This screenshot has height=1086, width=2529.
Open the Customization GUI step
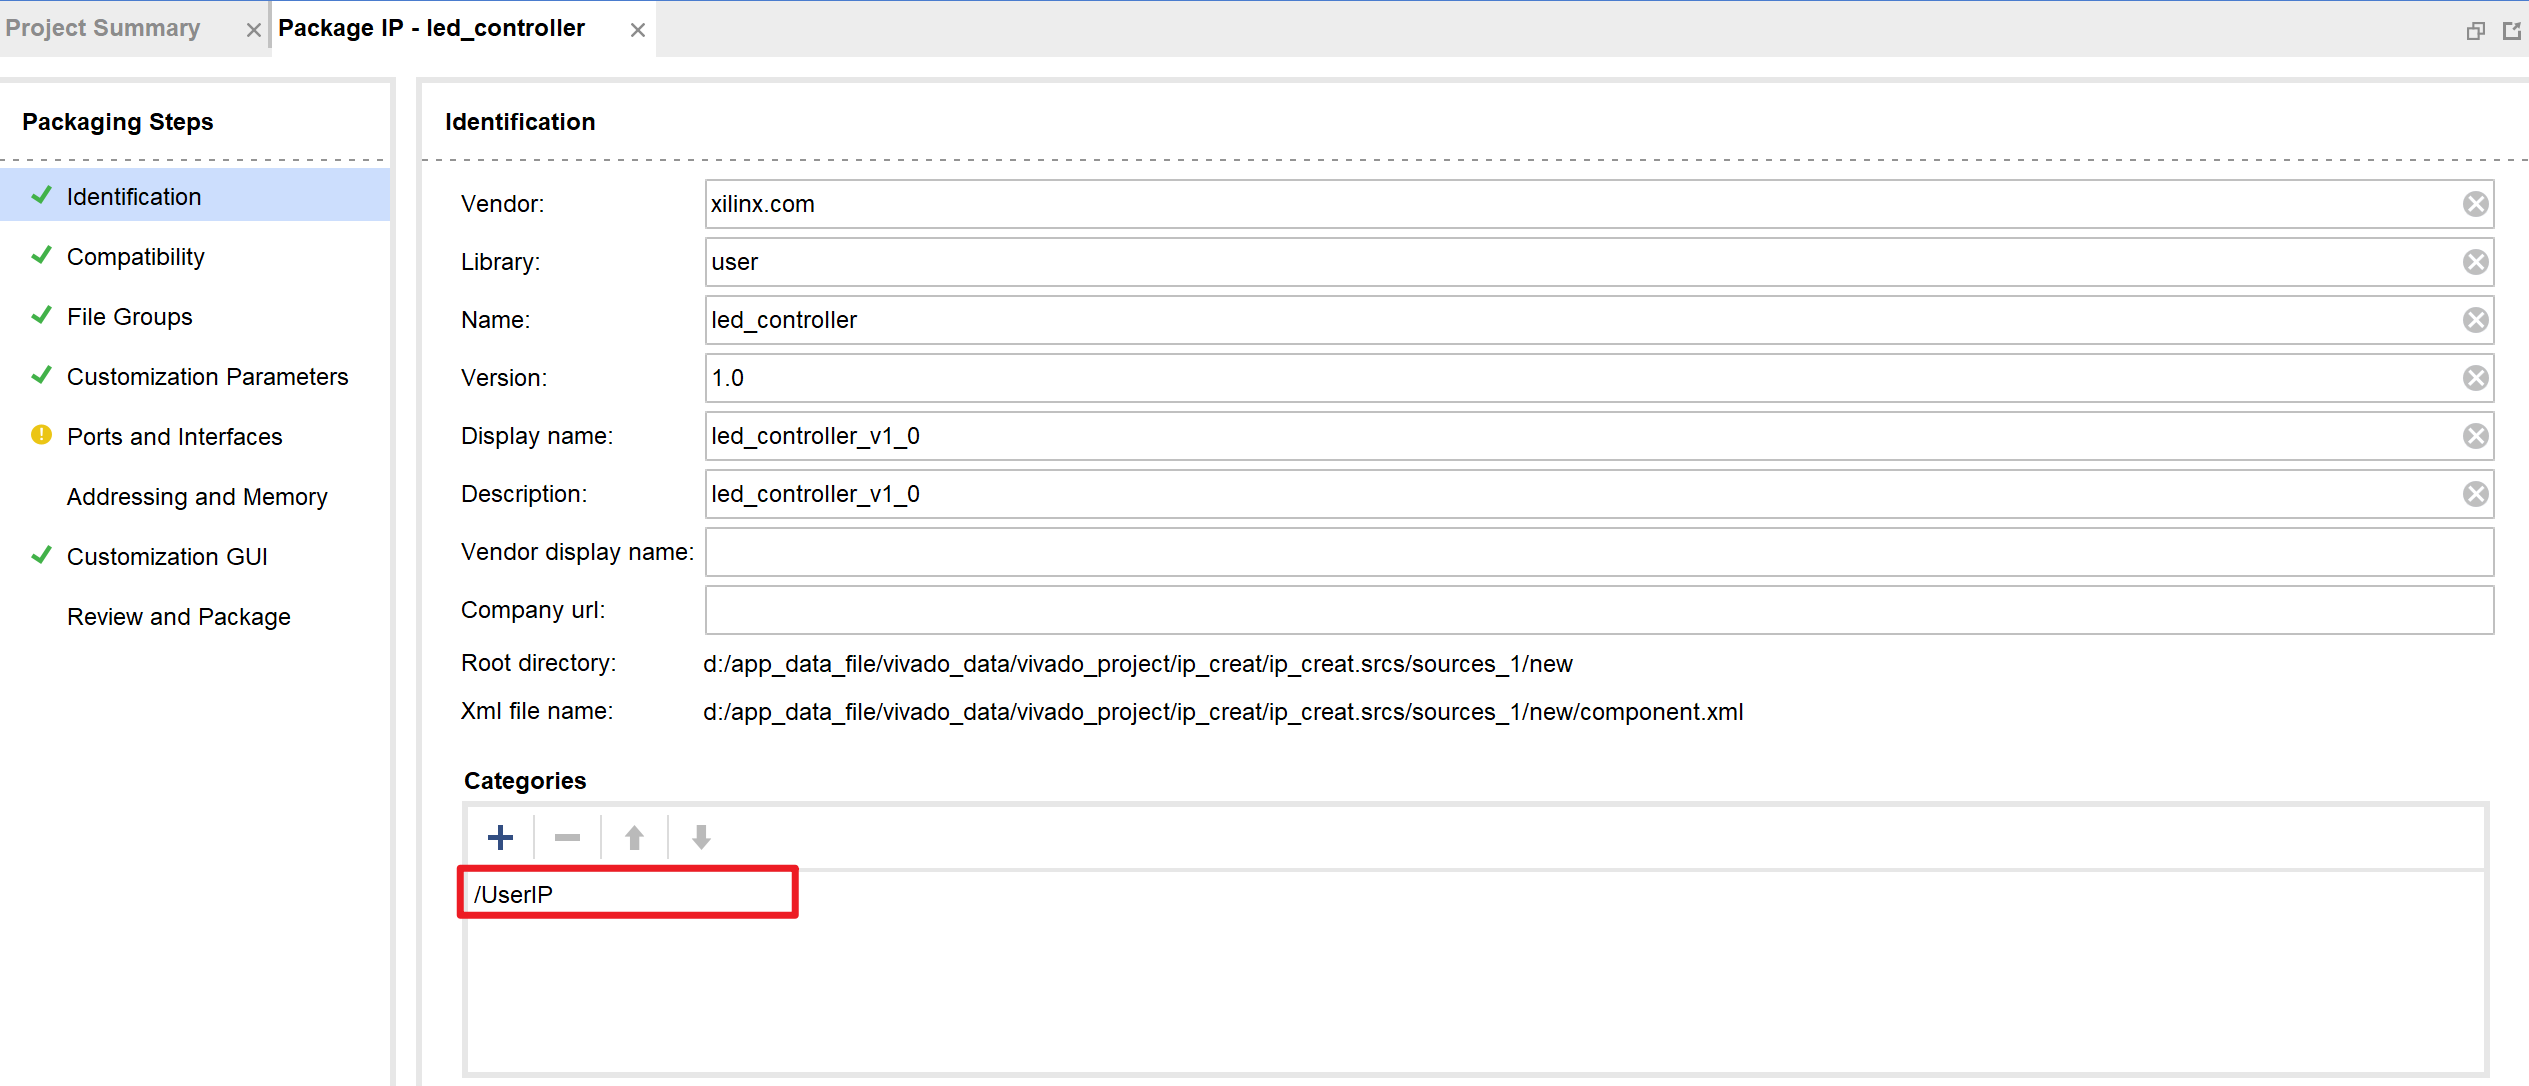[x=195, y=556]
